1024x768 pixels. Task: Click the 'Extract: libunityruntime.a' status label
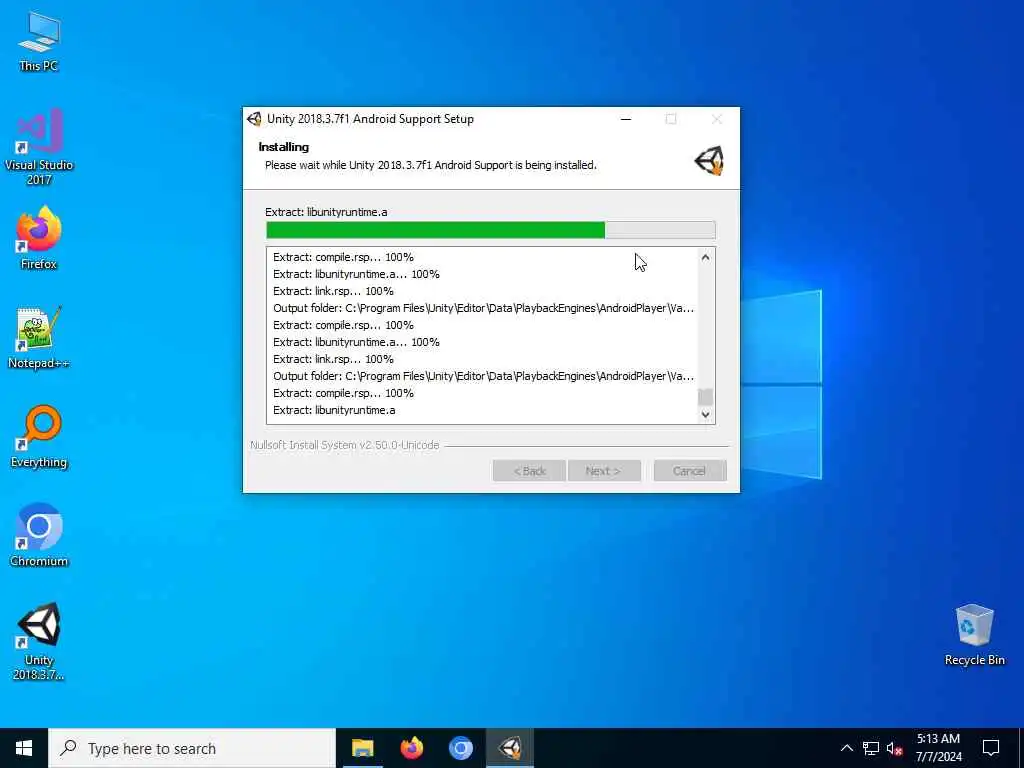pyautogui.click(x=326, y=212)
